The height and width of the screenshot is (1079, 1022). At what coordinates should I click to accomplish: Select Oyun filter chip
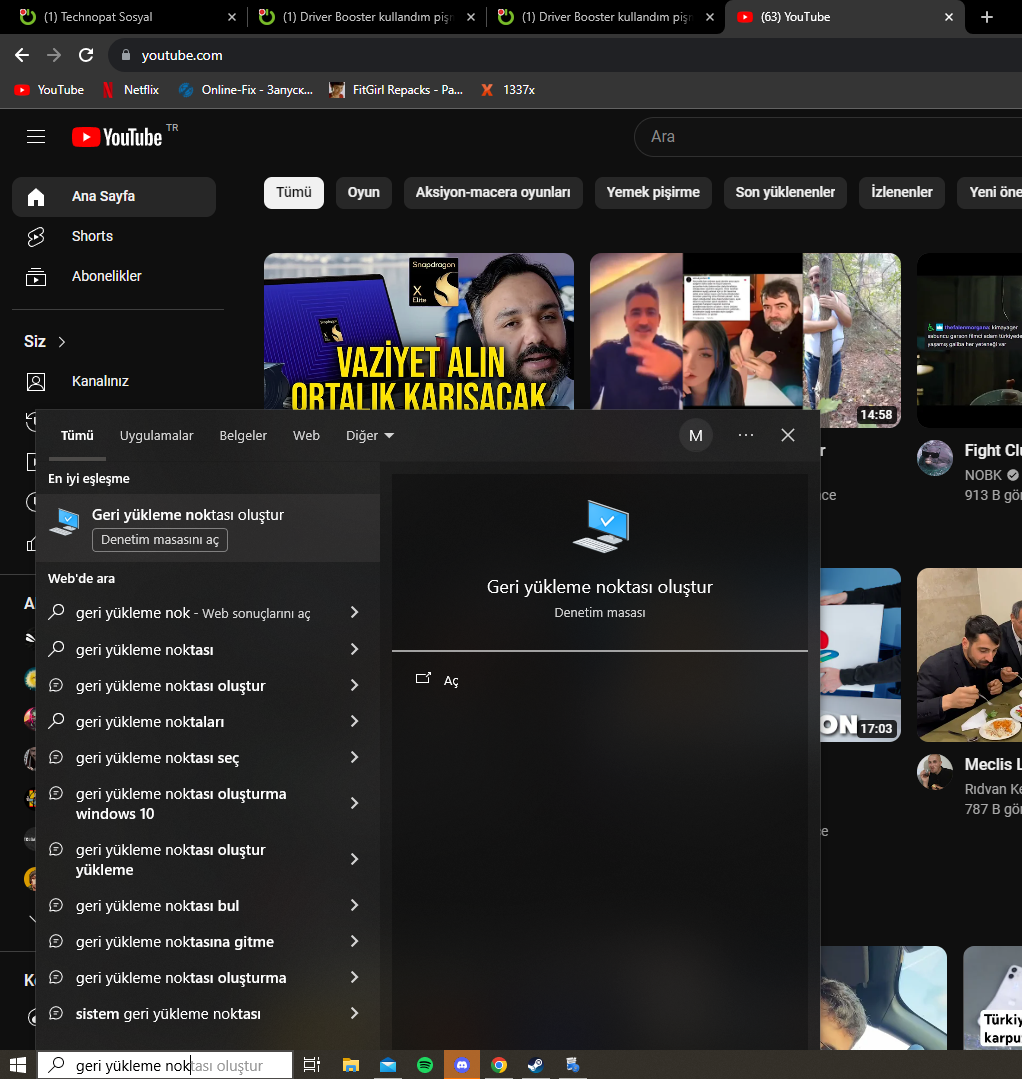pyautogui.click(x=363, y=193)
